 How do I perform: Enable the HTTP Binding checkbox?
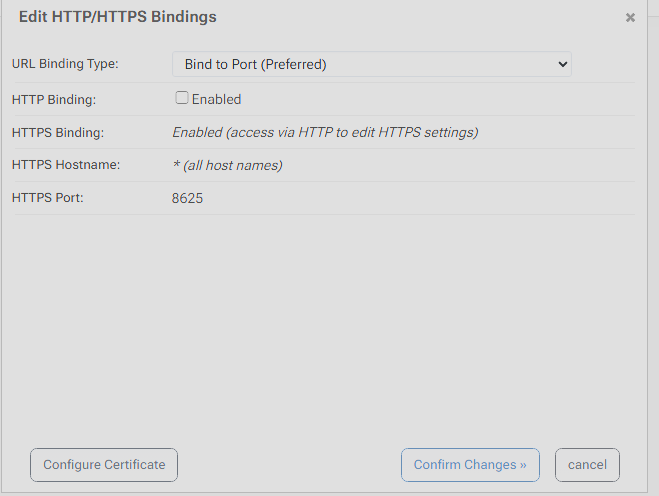coord(182,98)
